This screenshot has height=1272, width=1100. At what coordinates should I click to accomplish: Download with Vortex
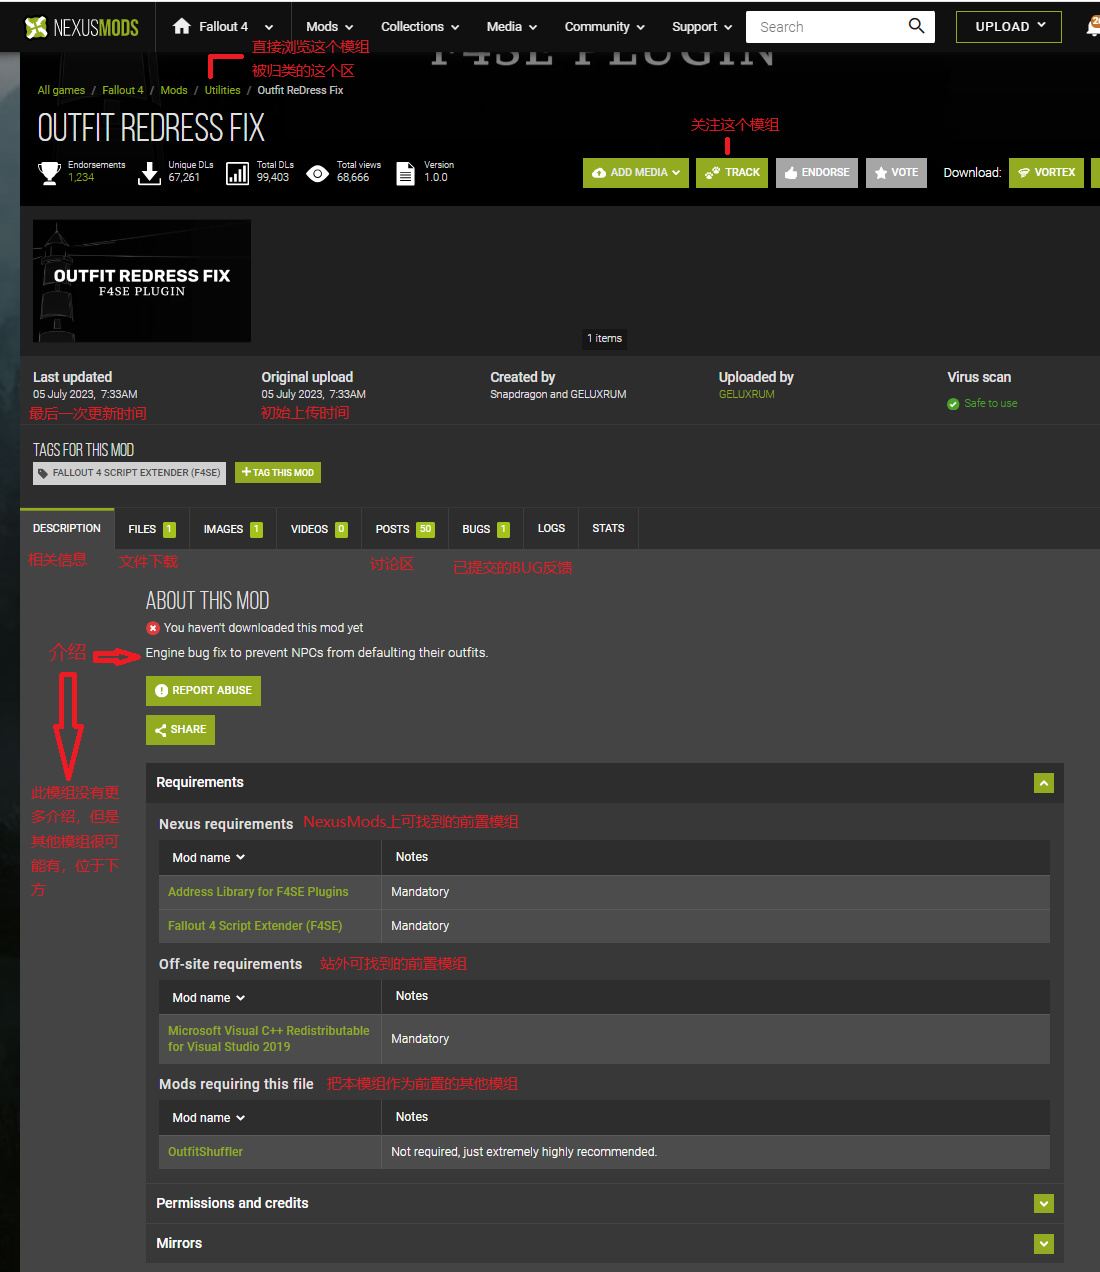point(1046,173)
